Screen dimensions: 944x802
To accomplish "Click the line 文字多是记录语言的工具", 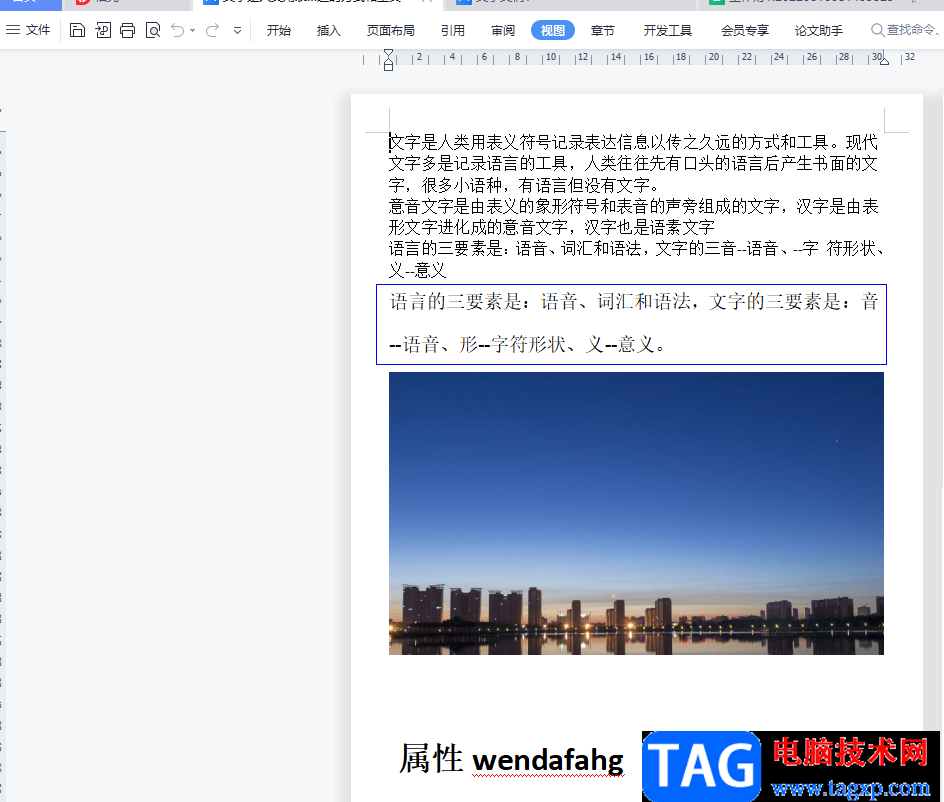I will tap(633, 164).
